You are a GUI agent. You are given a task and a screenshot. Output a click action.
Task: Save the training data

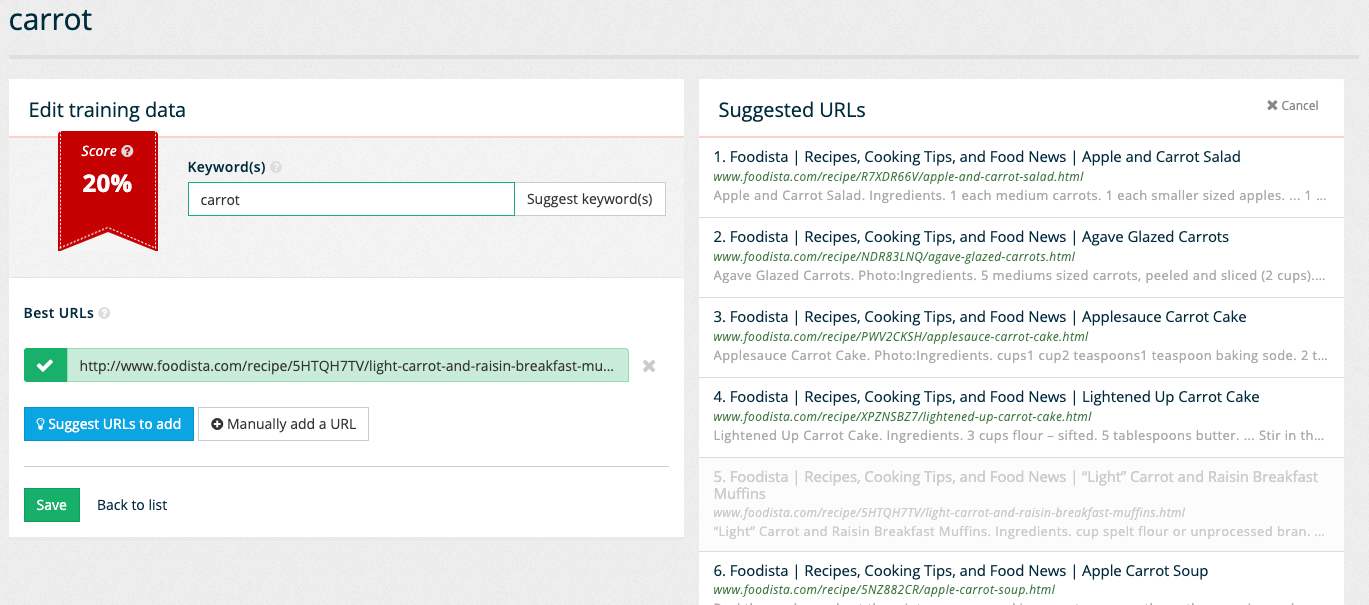(x=51, y=504)
